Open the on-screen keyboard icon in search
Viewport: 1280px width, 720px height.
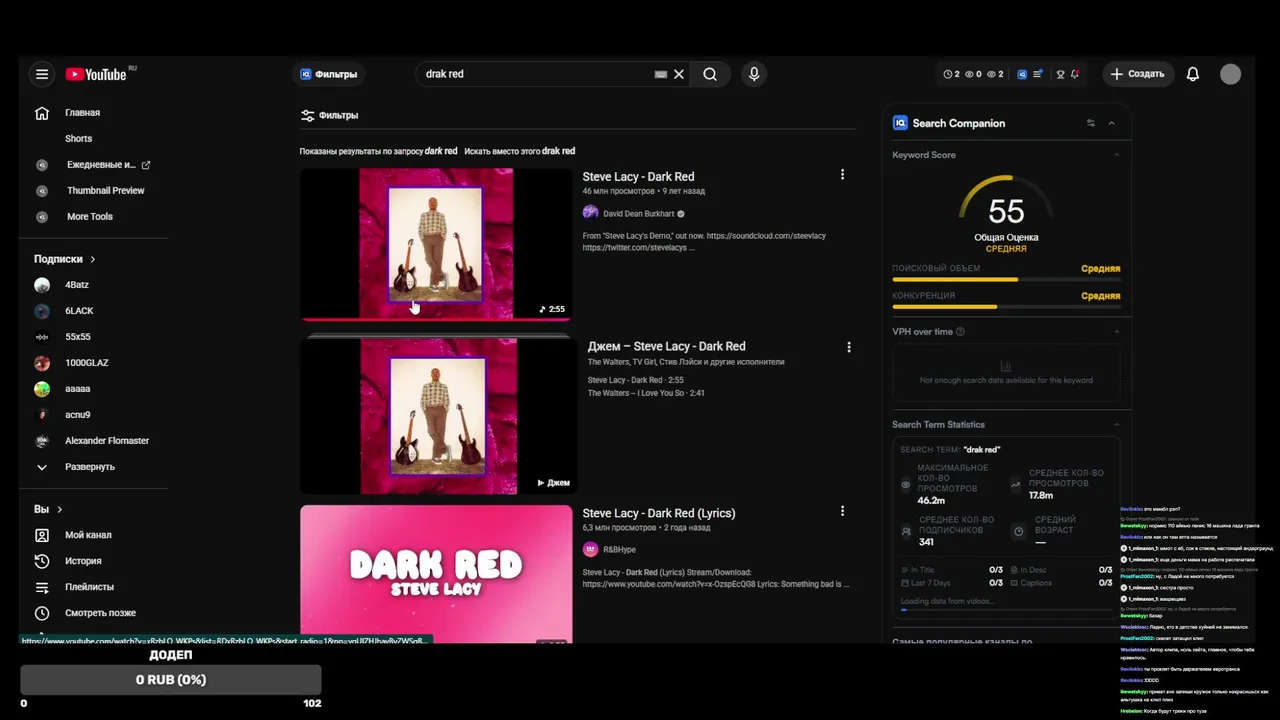tap(661, 74)
